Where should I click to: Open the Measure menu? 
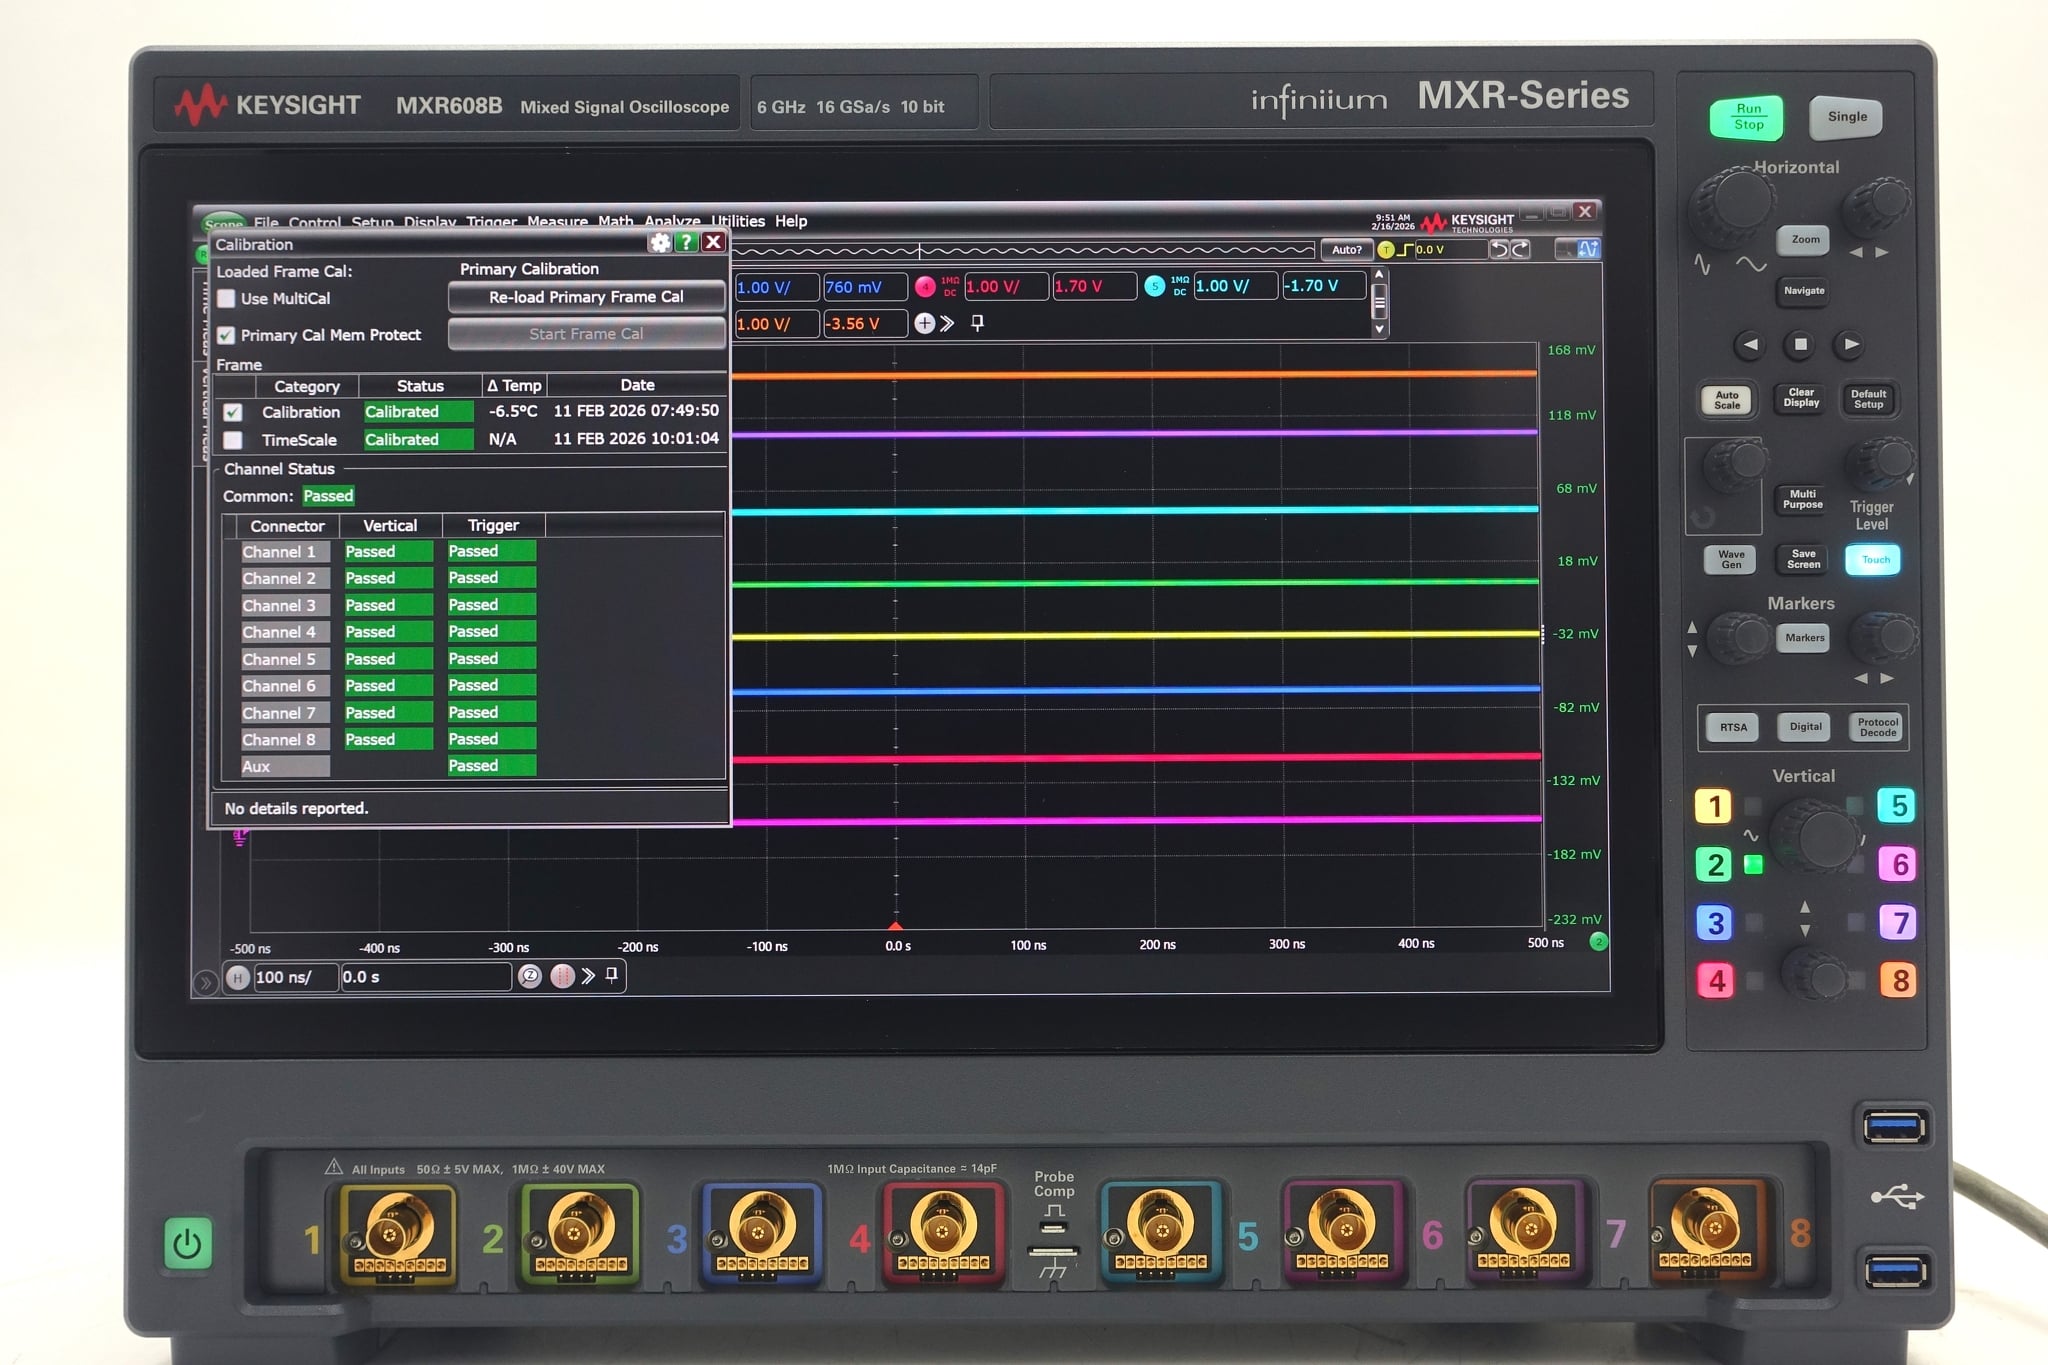point(557,221)
